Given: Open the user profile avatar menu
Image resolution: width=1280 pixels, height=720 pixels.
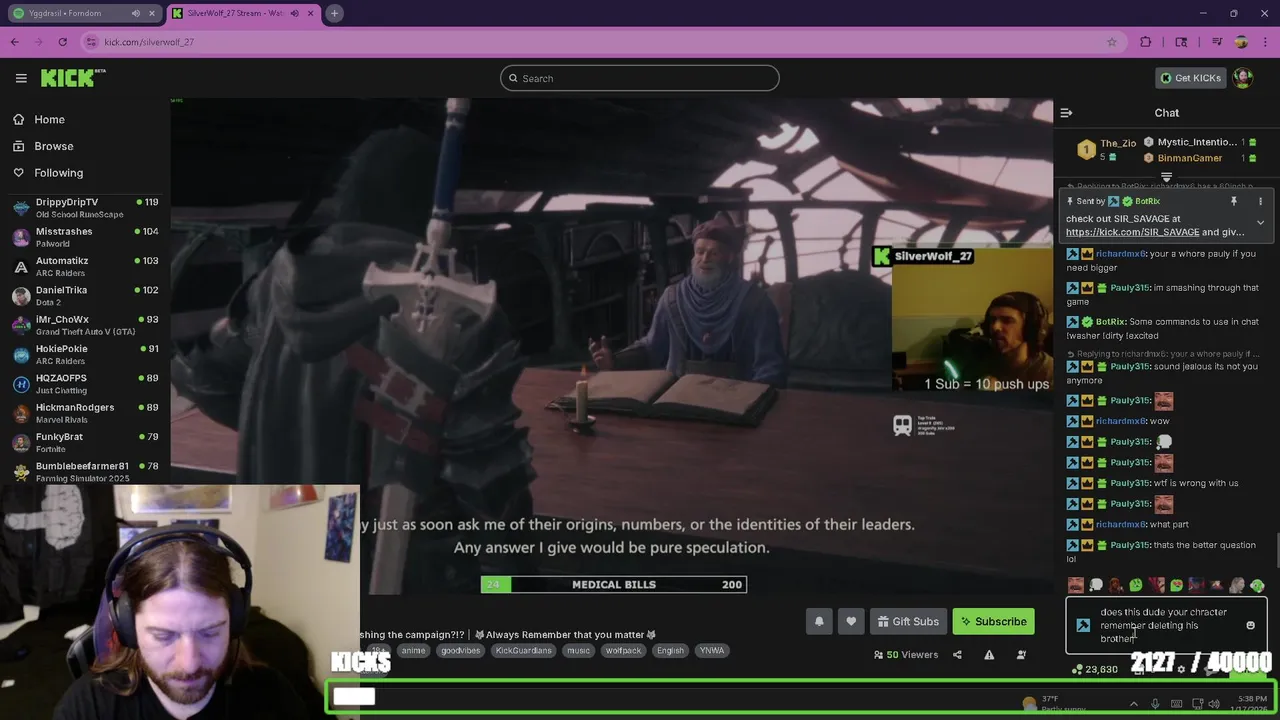Looking at the screenshot, I should pyautogui.click(x=1243, y=78).
